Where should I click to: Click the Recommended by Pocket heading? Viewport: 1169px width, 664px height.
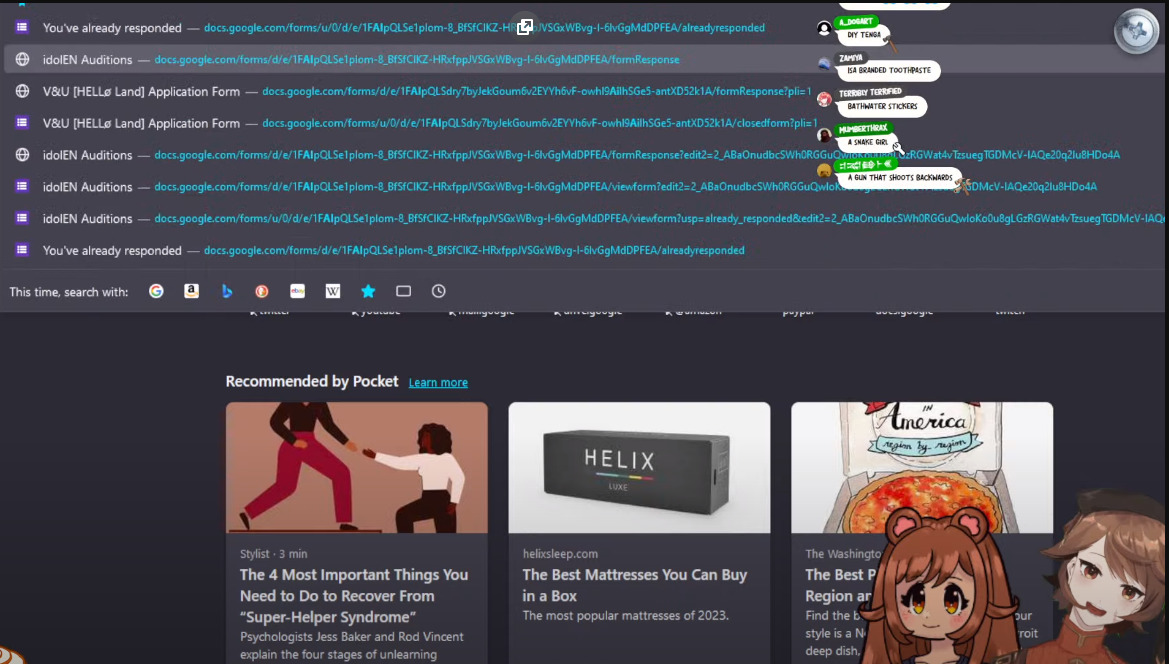tap(312, 382)
